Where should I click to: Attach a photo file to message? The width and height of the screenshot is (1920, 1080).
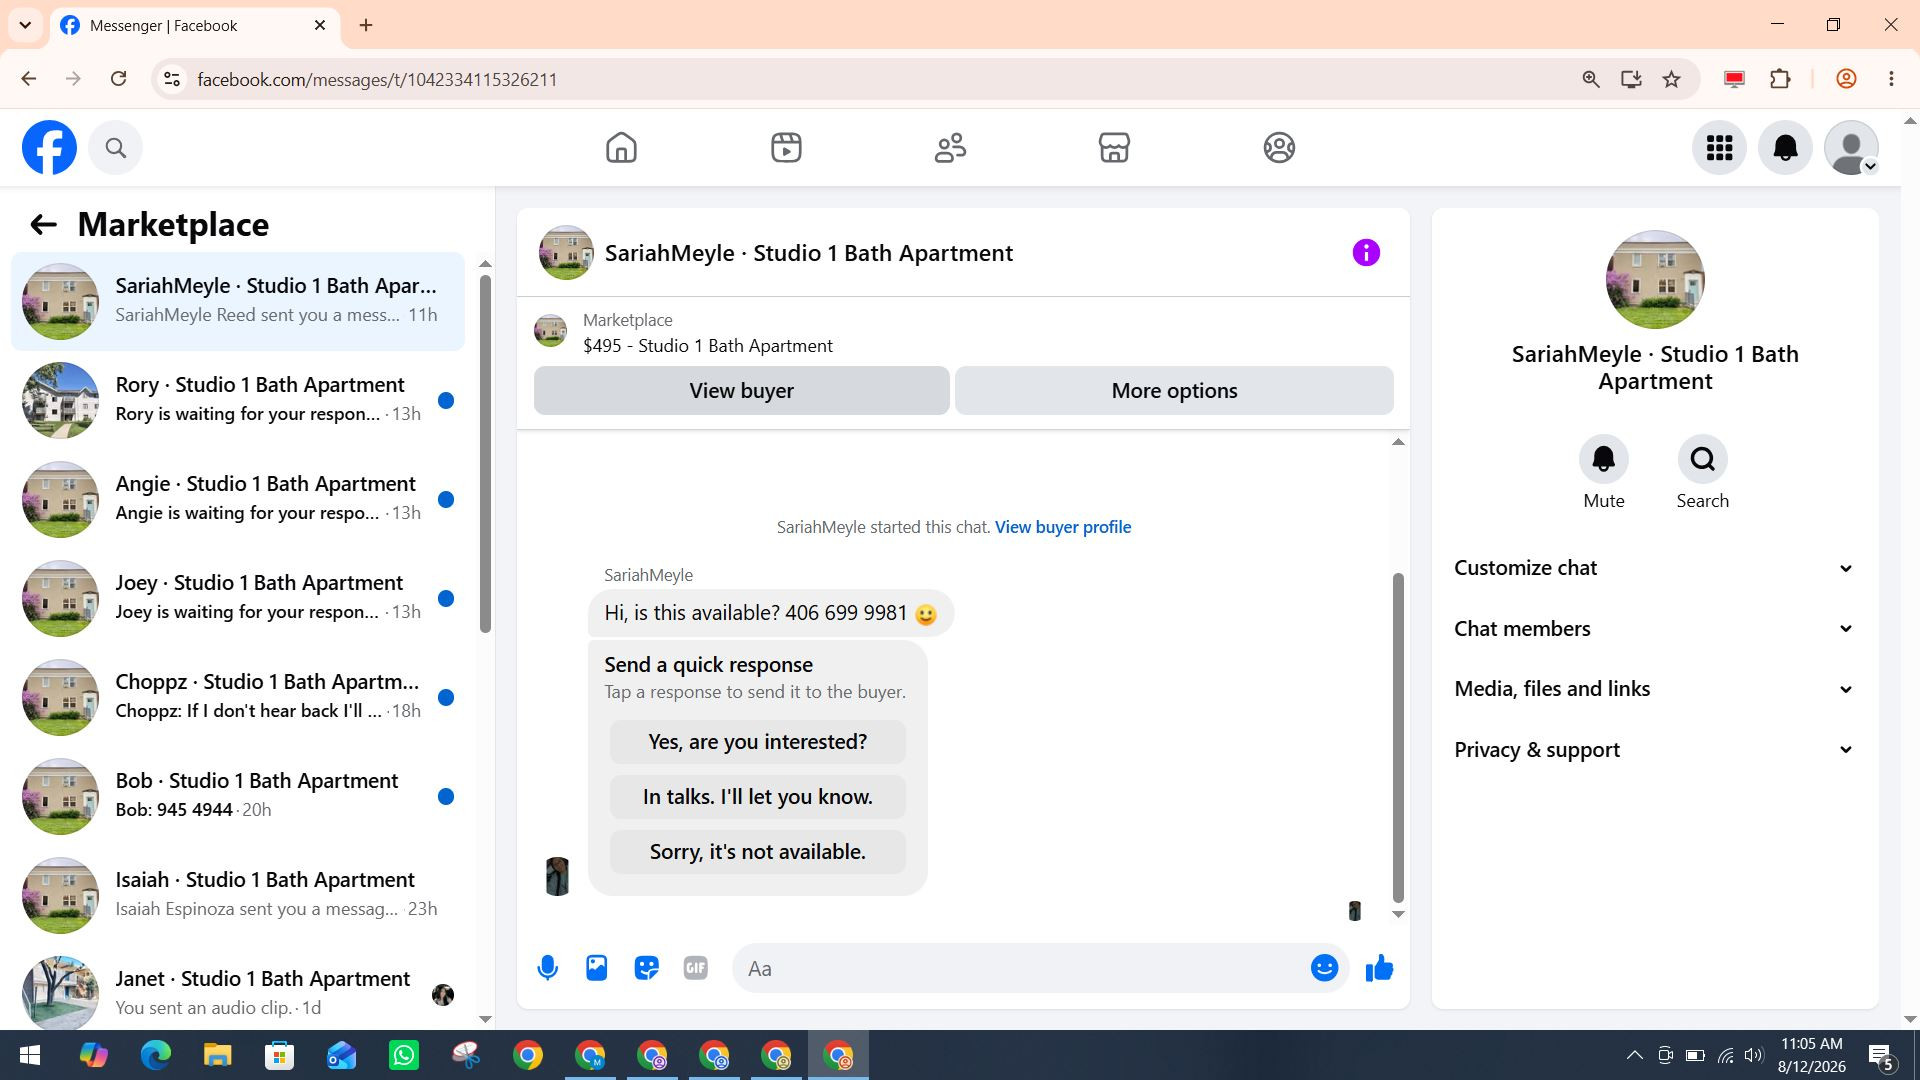tap(597, 968)
